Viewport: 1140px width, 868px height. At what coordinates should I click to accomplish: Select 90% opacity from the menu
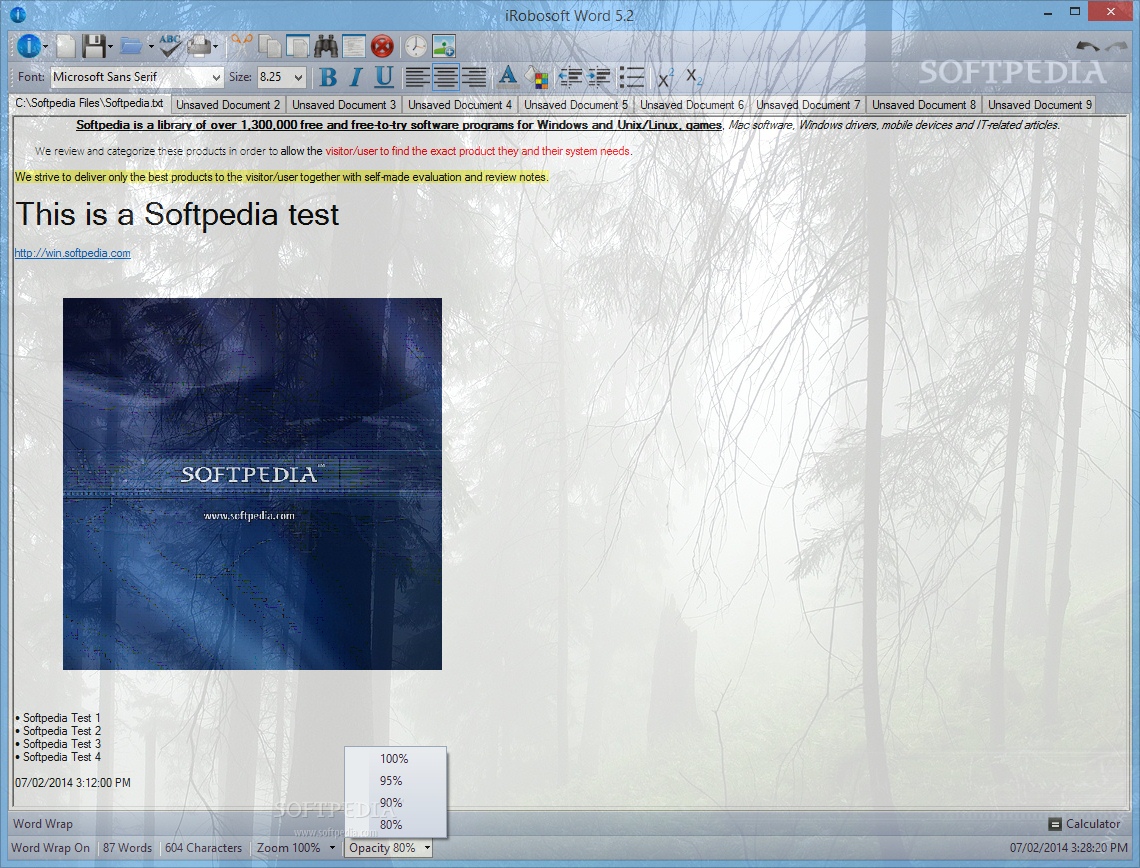click(394, 803)
